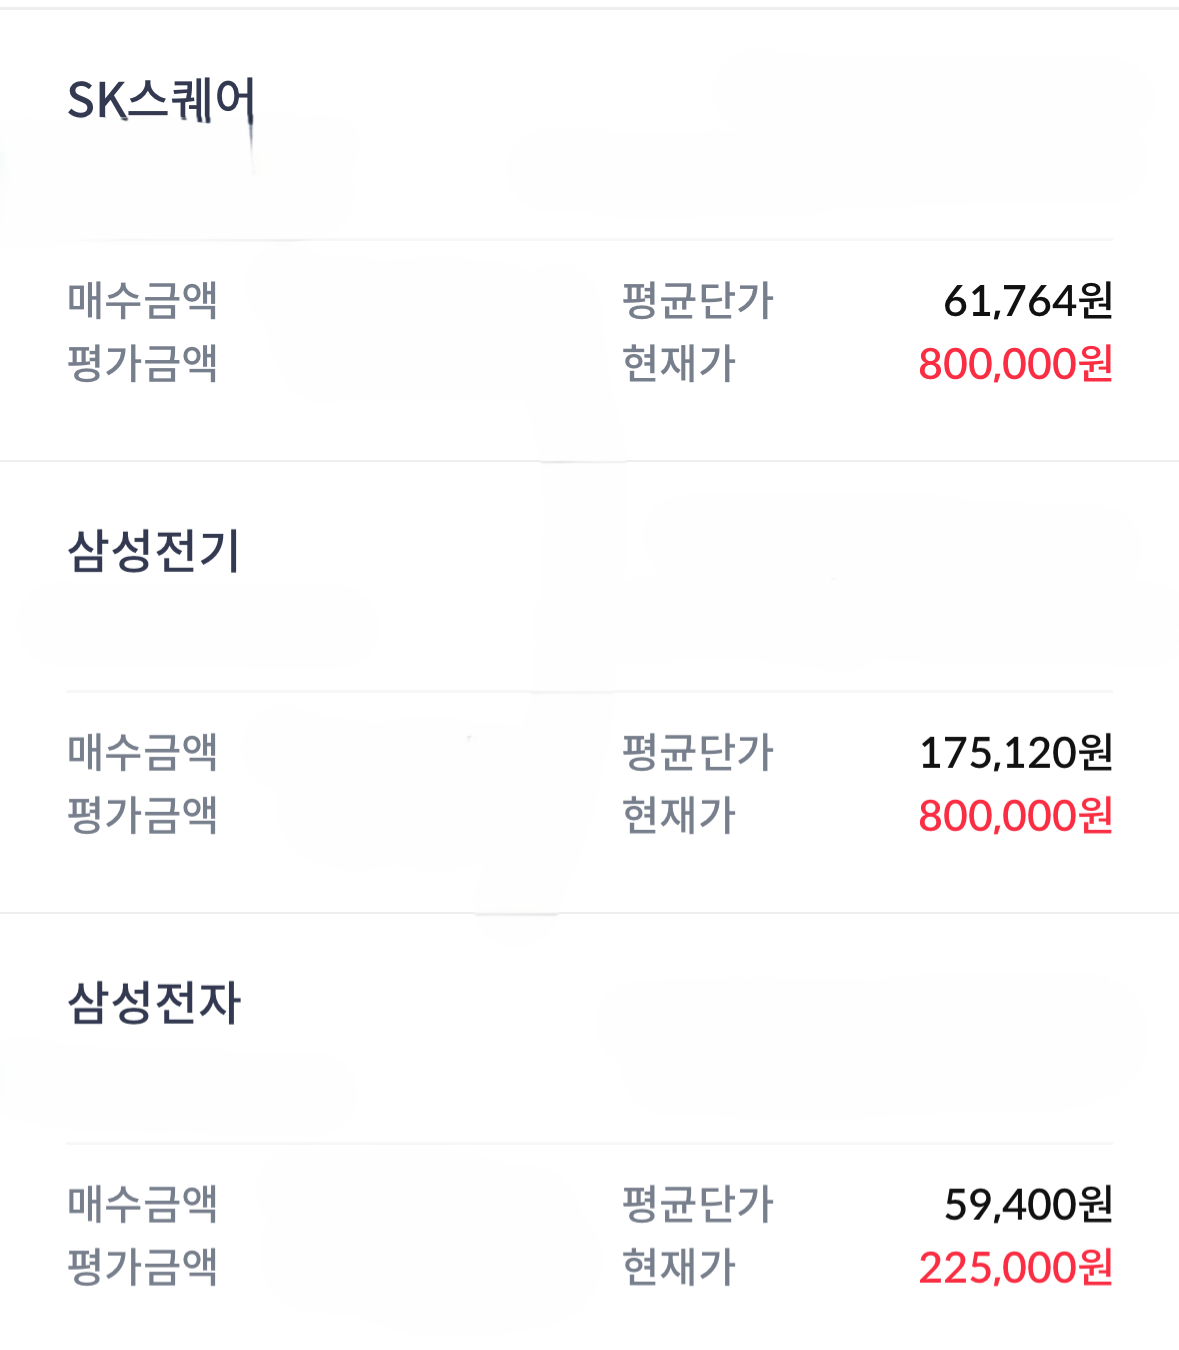Click the 61,764원 average price value

click(1028, 300)
